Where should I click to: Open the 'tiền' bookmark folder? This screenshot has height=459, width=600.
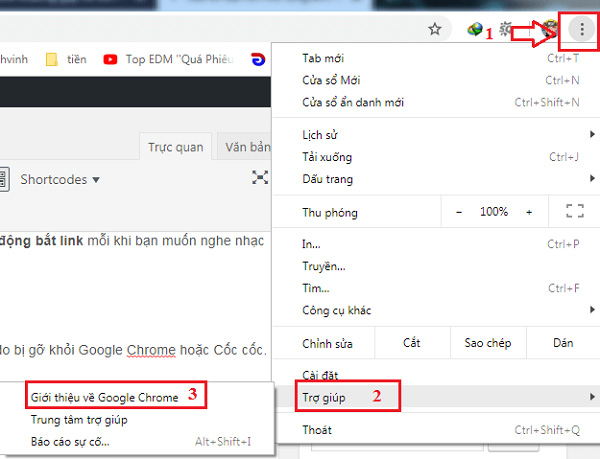click(66, 59)
